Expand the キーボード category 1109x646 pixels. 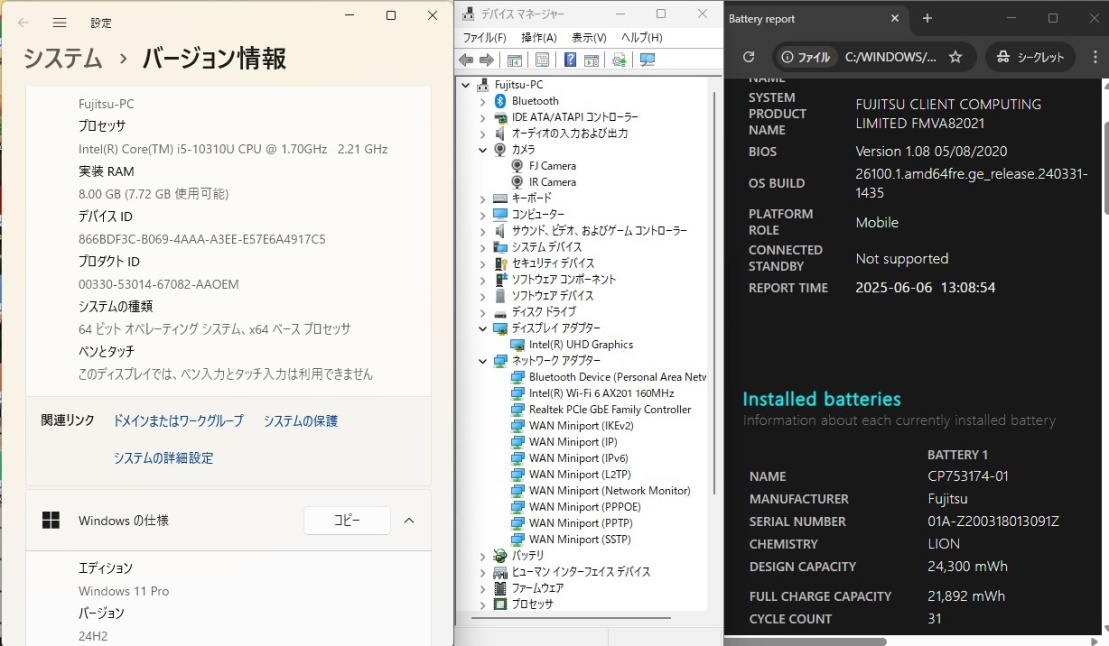(x=482, y=199)
